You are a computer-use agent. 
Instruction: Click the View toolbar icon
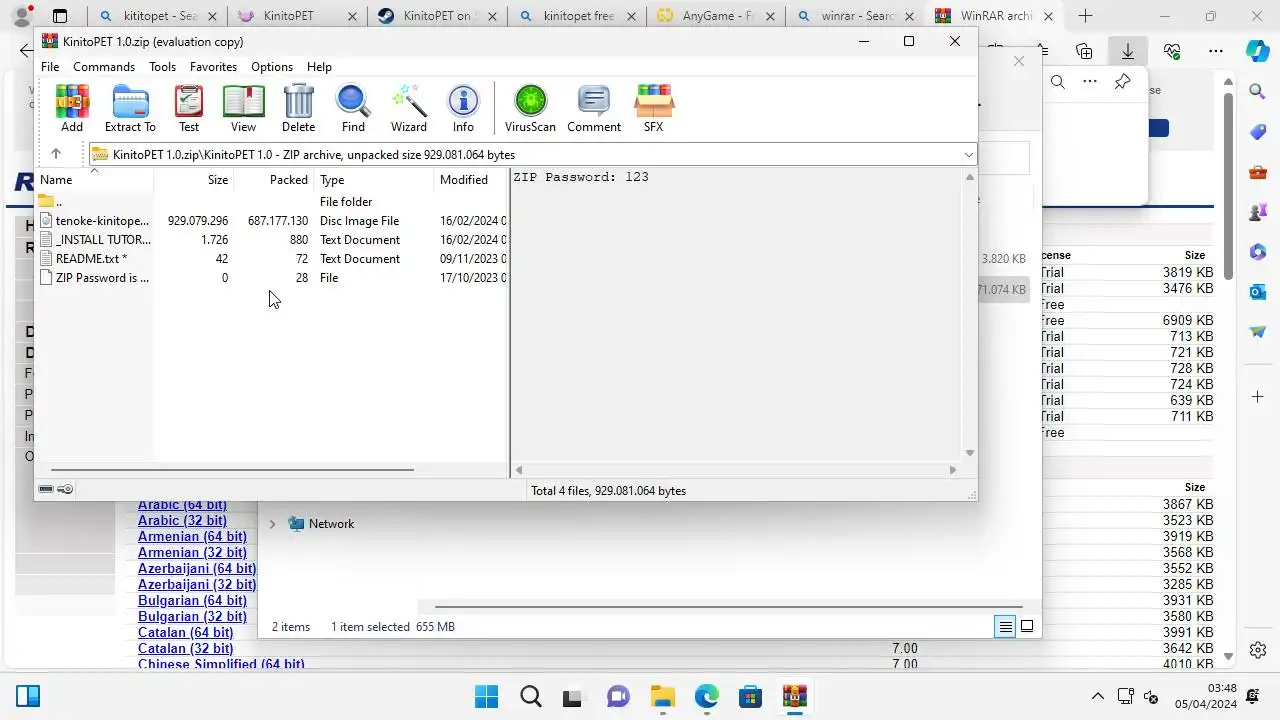243,108
